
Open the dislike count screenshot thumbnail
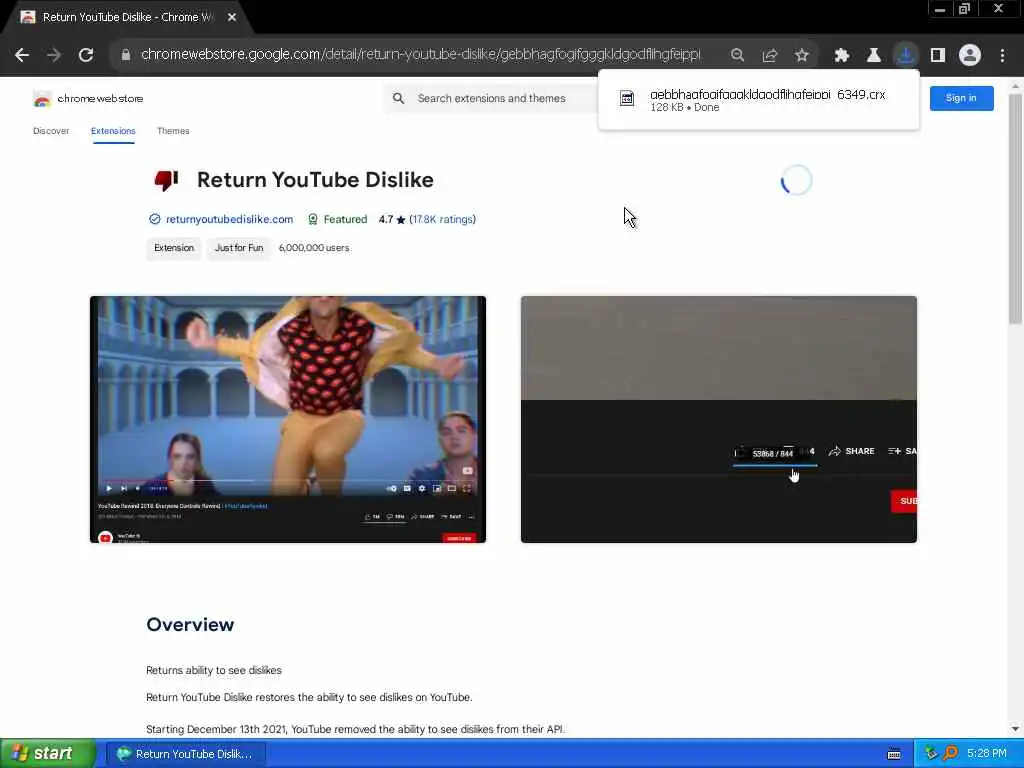click(718, 419)
